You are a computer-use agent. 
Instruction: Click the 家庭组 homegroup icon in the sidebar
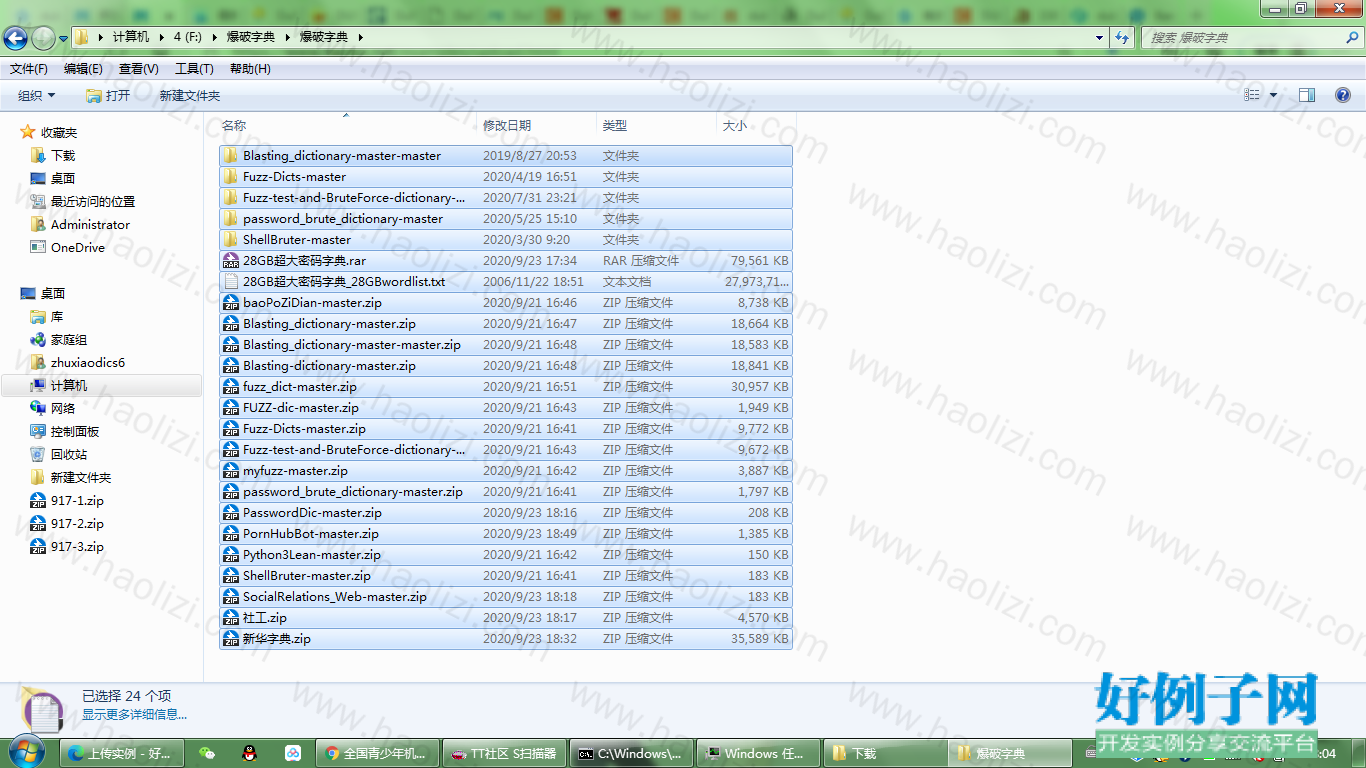38,340
